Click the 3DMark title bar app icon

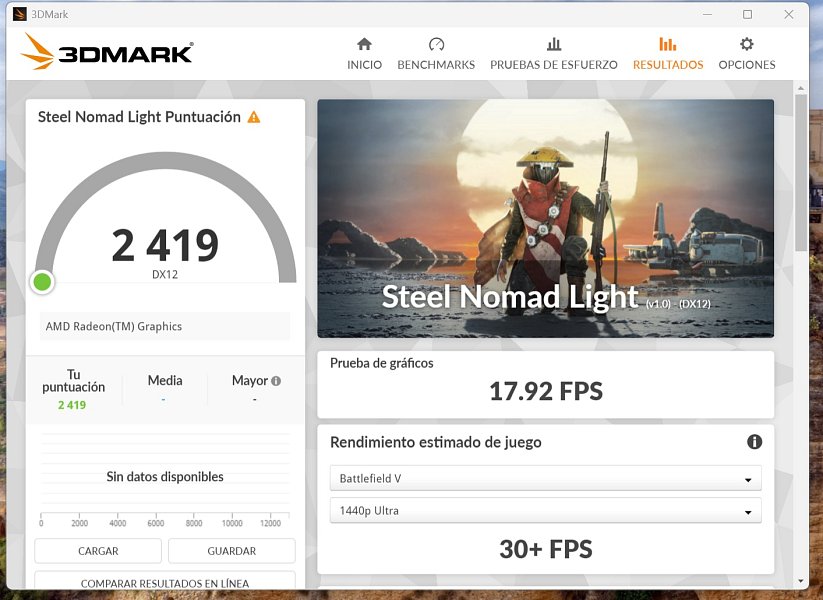pos(19,14)
